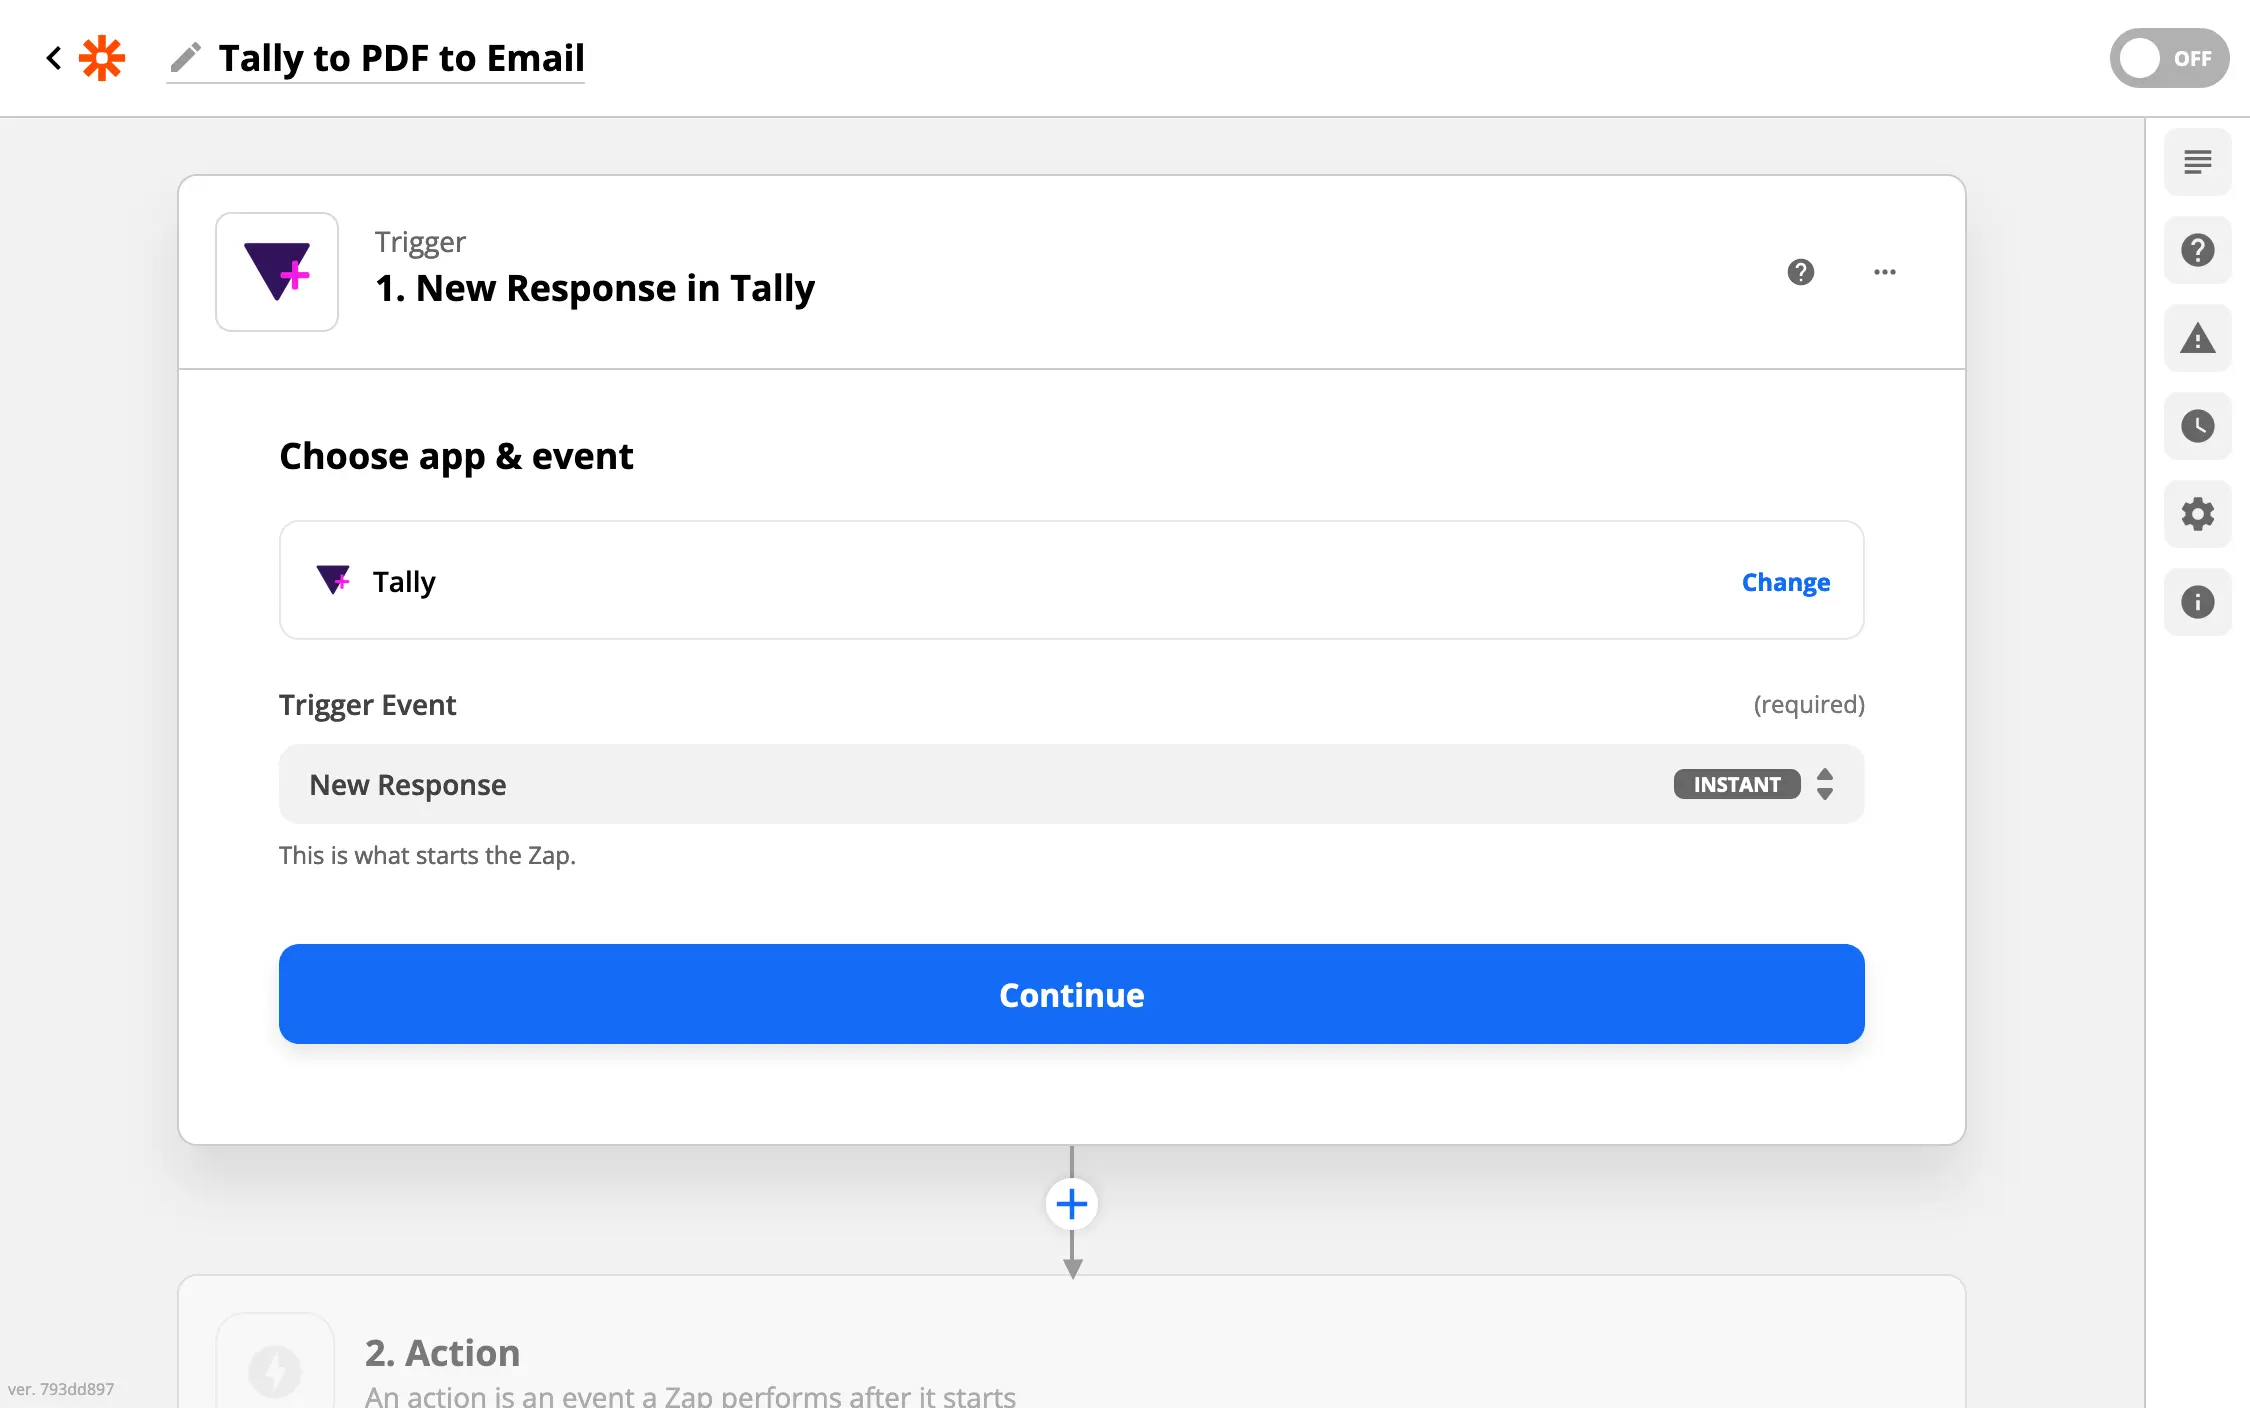Viewport: 2250px width, 1408px height.
Task: Open the Zap outline lines icon
Action: tap(2197, 162)
